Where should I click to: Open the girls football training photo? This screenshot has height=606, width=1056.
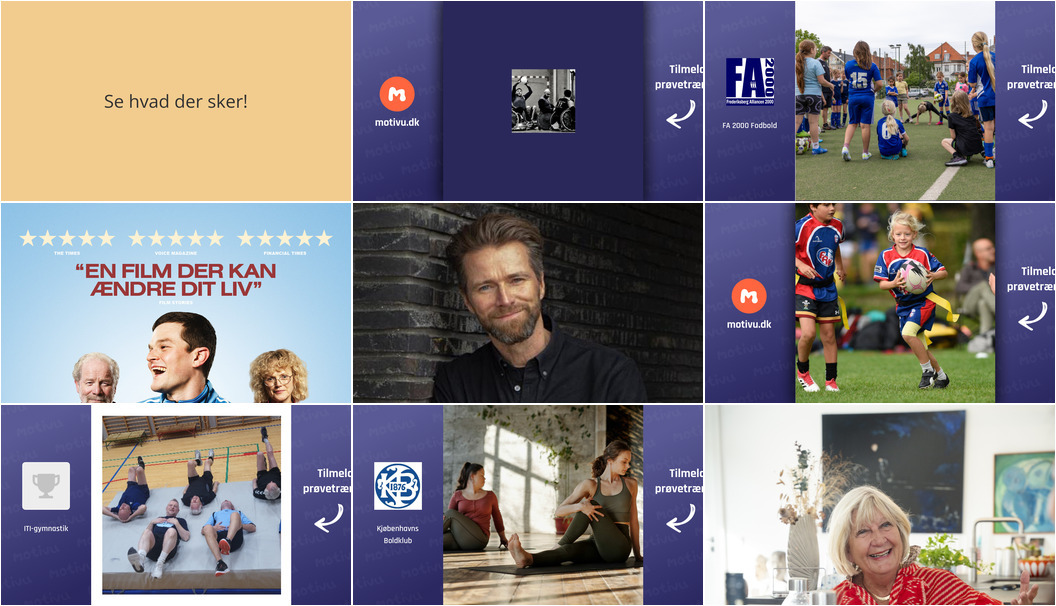[894, 101]
